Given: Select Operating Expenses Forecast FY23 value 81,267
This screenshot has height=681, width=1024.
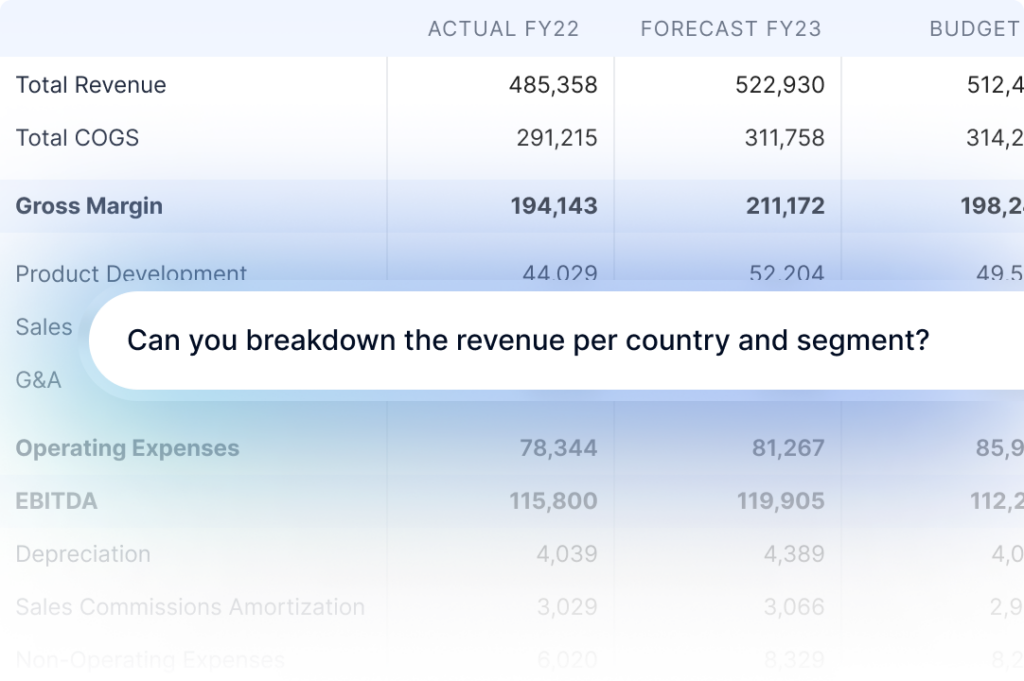Looking at the screenshot, I should point(788,448).
